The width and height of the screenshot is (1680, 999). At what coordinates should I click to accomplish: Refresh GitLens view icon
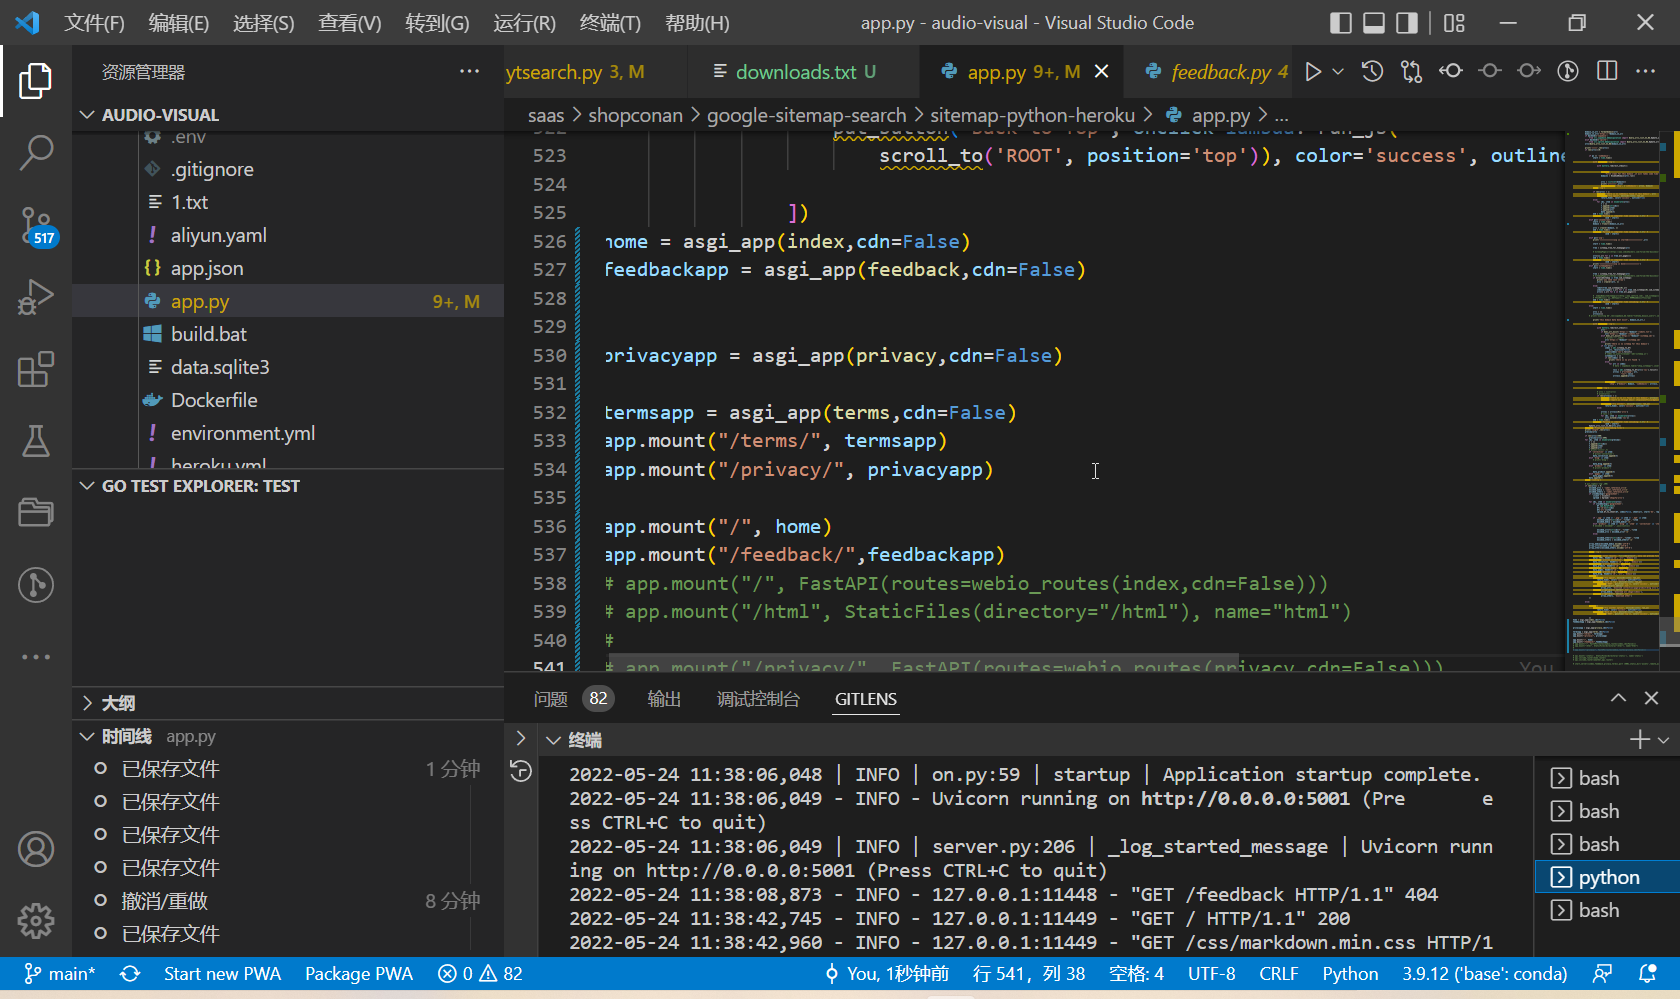pyautogui.click(x=521, y=771)
